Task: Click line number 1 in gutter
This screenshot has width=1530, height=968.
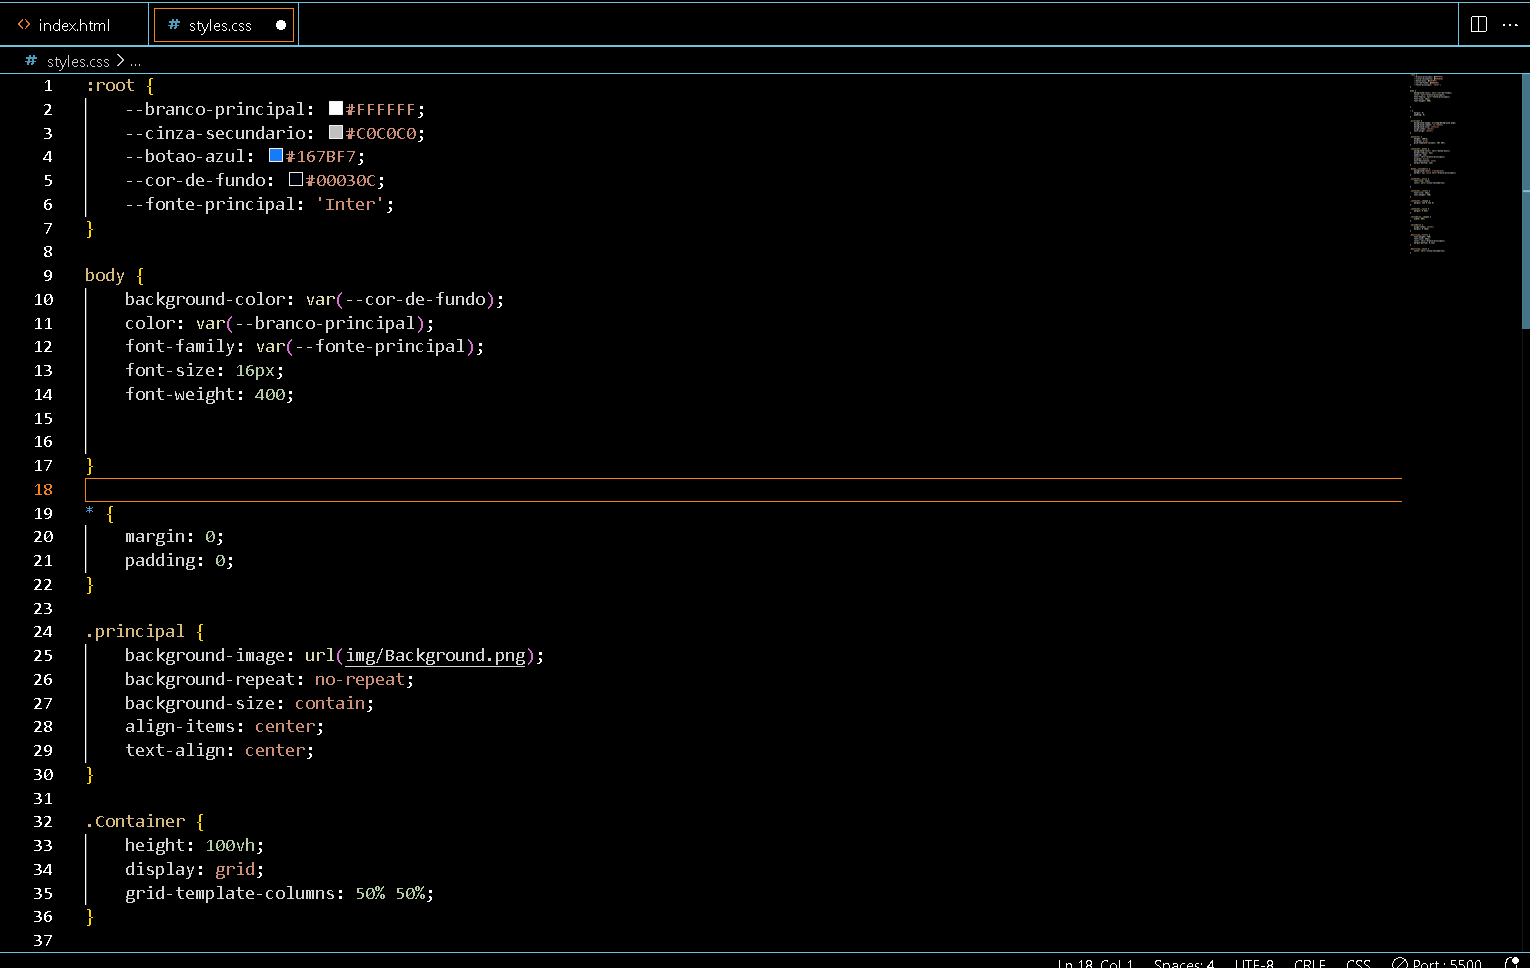Action: coord(47,85)
